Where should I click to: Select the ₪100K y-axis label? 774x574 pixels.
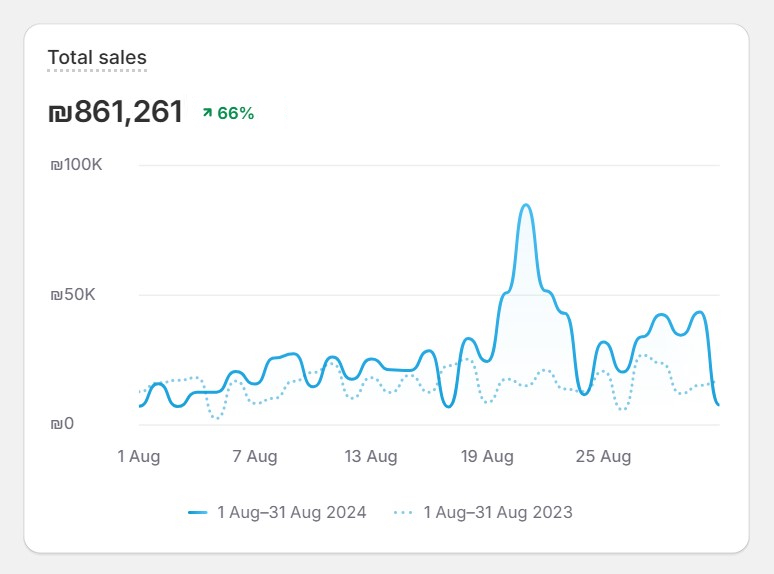(76, 165)
